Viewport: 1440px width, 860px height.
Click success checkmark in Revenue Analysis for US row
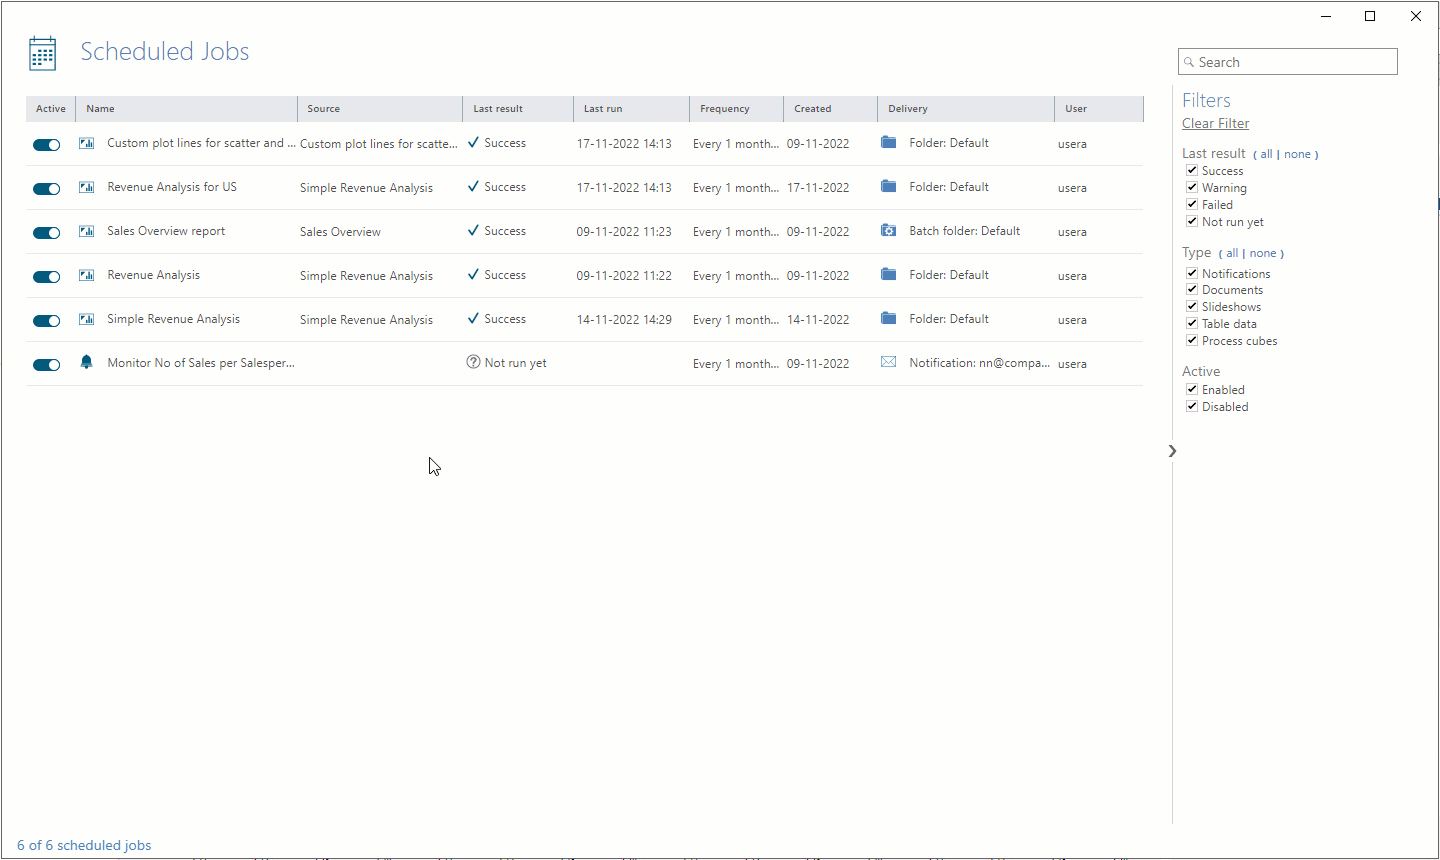coord(473,187)
